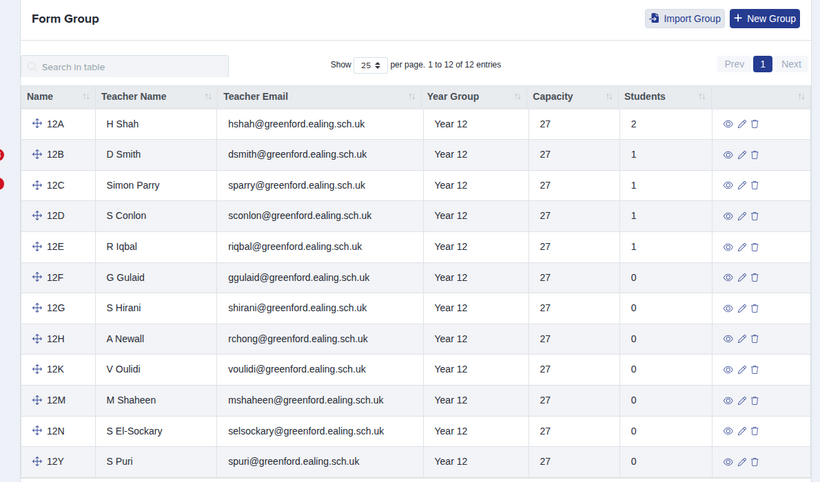This screenshot has height=482, width=820.
Task: Delete the 12Y form group
Action: [755, 462]
